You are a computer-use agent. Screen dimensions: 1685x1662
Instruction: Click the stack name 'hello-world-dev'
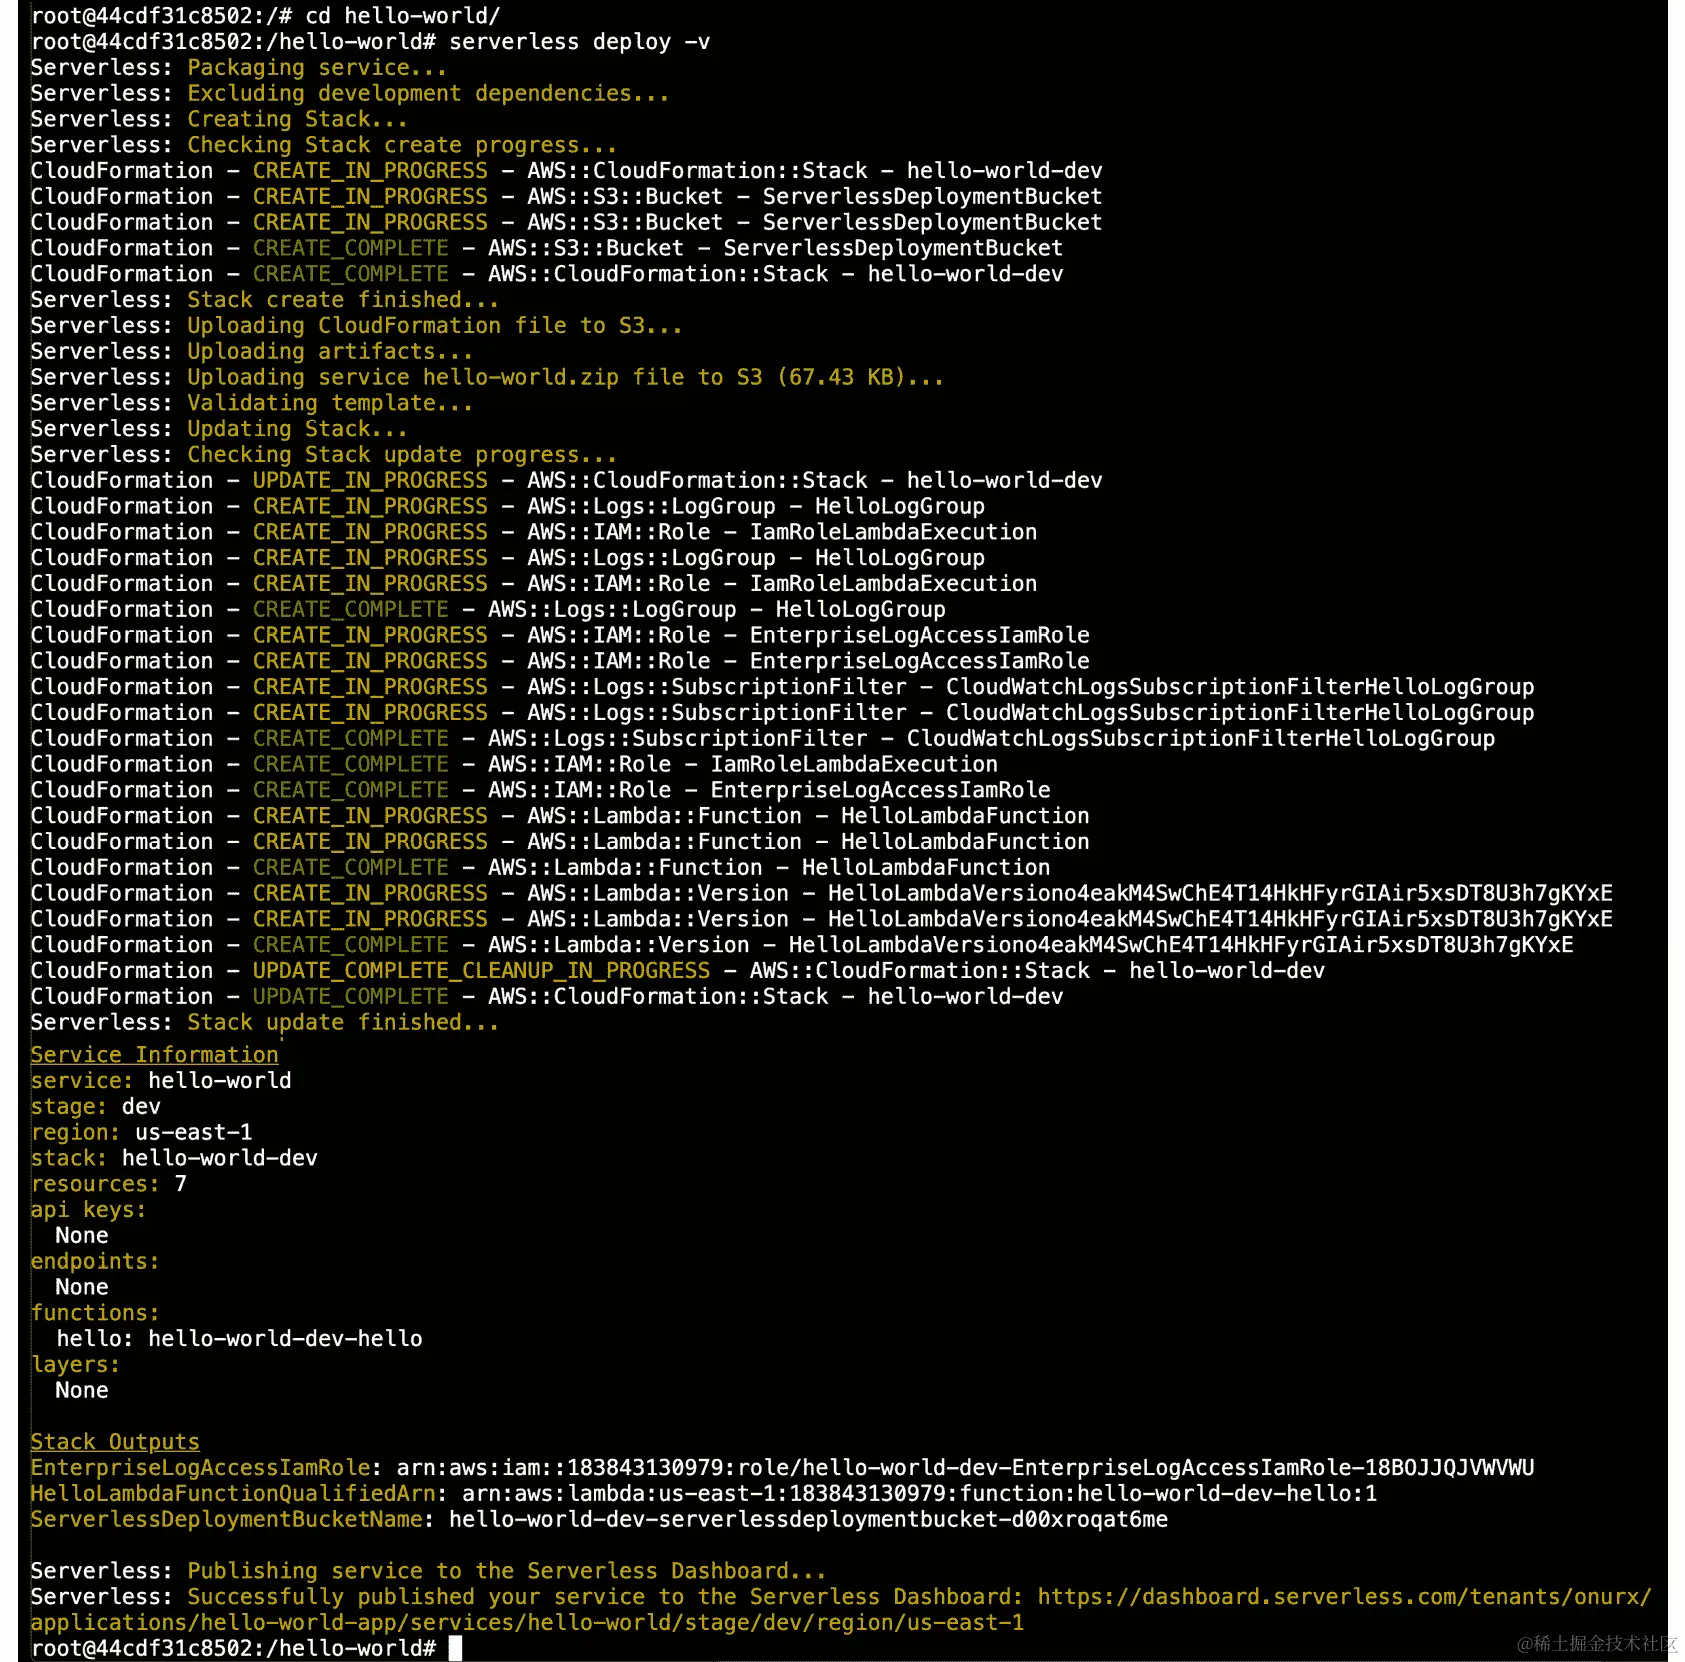pyautogui.click(x=219, y=1157)
